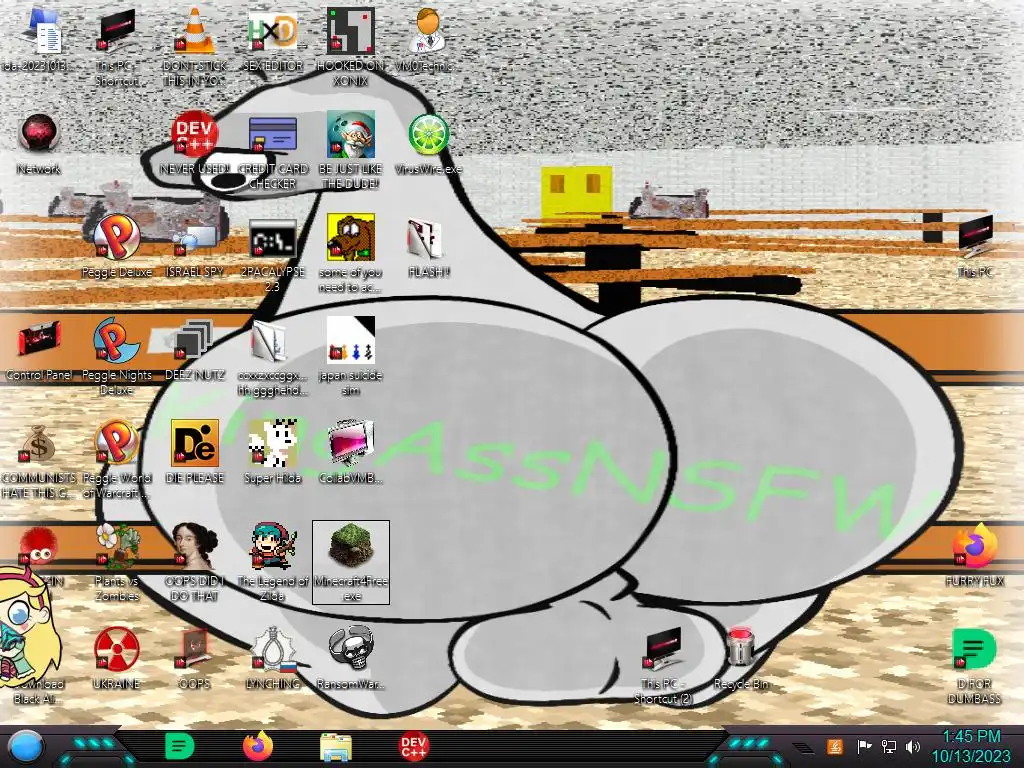The image size is (1024, 768).
Task: Open the Plants vs Zombies icon
Action: [x=116, y=562]
